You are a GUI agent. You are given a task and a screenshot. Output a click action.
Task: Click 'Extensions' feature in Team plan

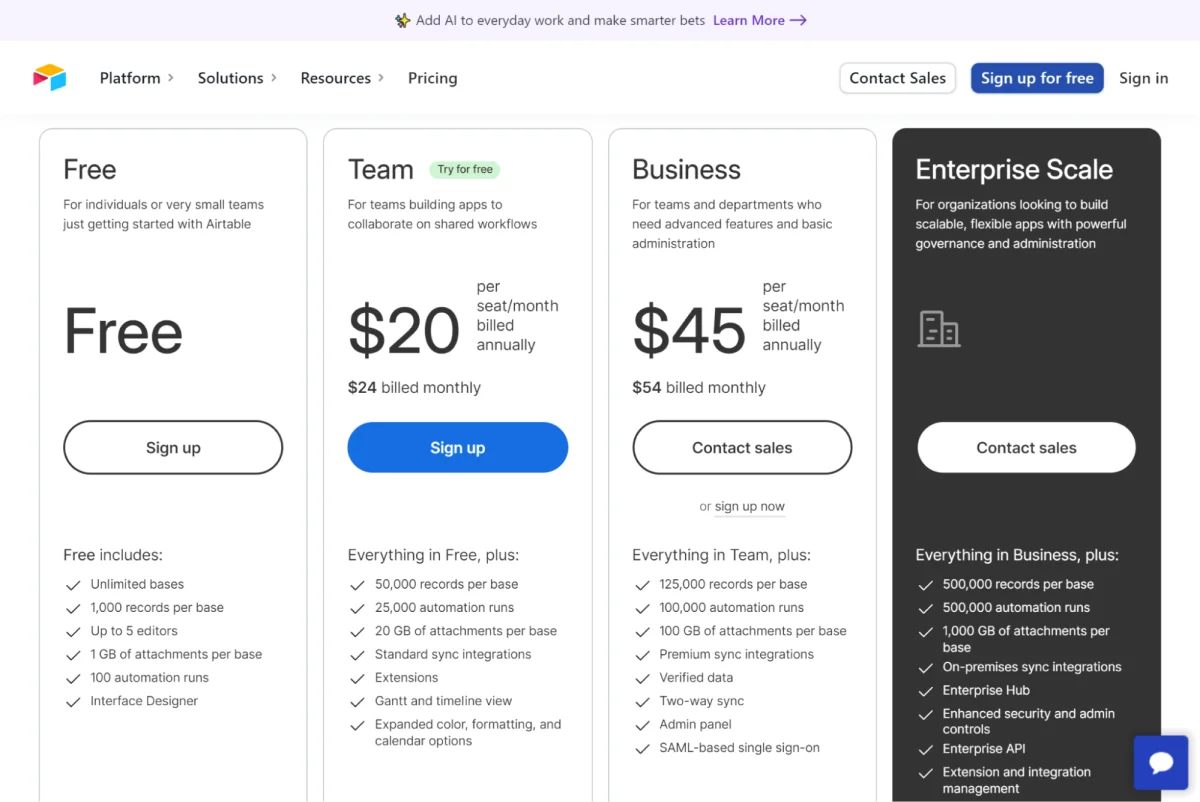[407, 678]
